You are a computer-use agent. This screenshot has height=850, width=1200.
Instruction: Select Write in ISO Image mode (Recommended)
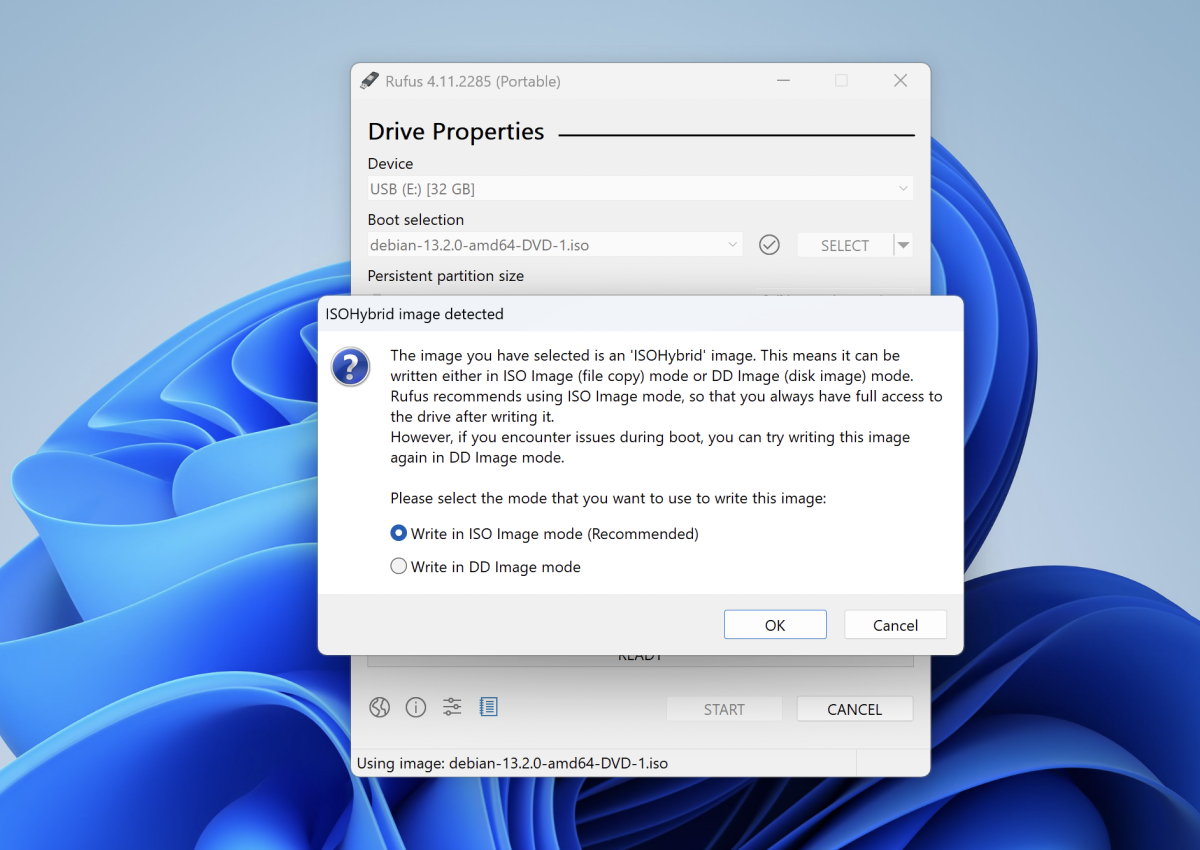[399, 534]
